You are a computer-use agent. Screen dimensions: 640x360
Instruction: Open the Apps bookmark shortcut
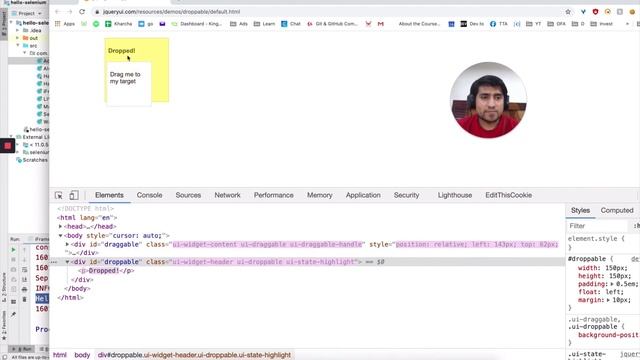(x=65, y=24)
